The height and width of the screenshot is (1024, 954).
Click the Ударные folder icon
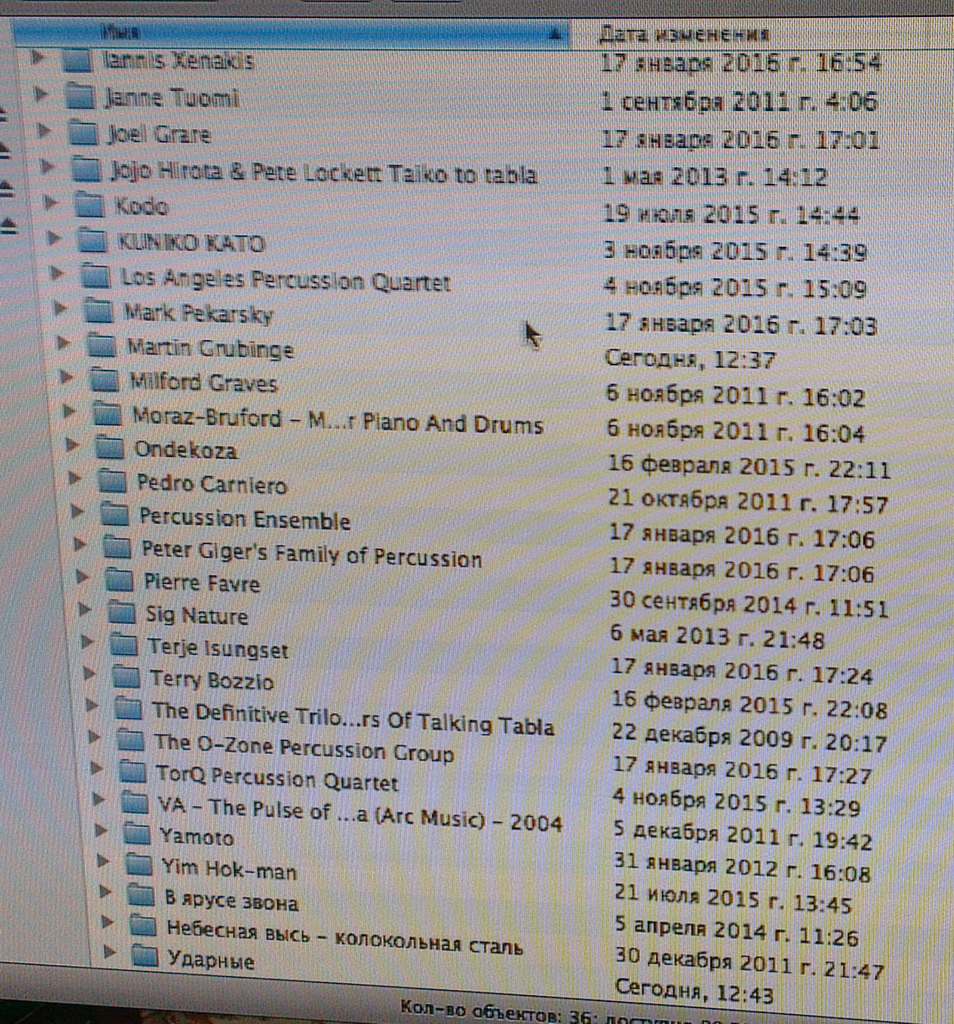(x=145, y=958)
